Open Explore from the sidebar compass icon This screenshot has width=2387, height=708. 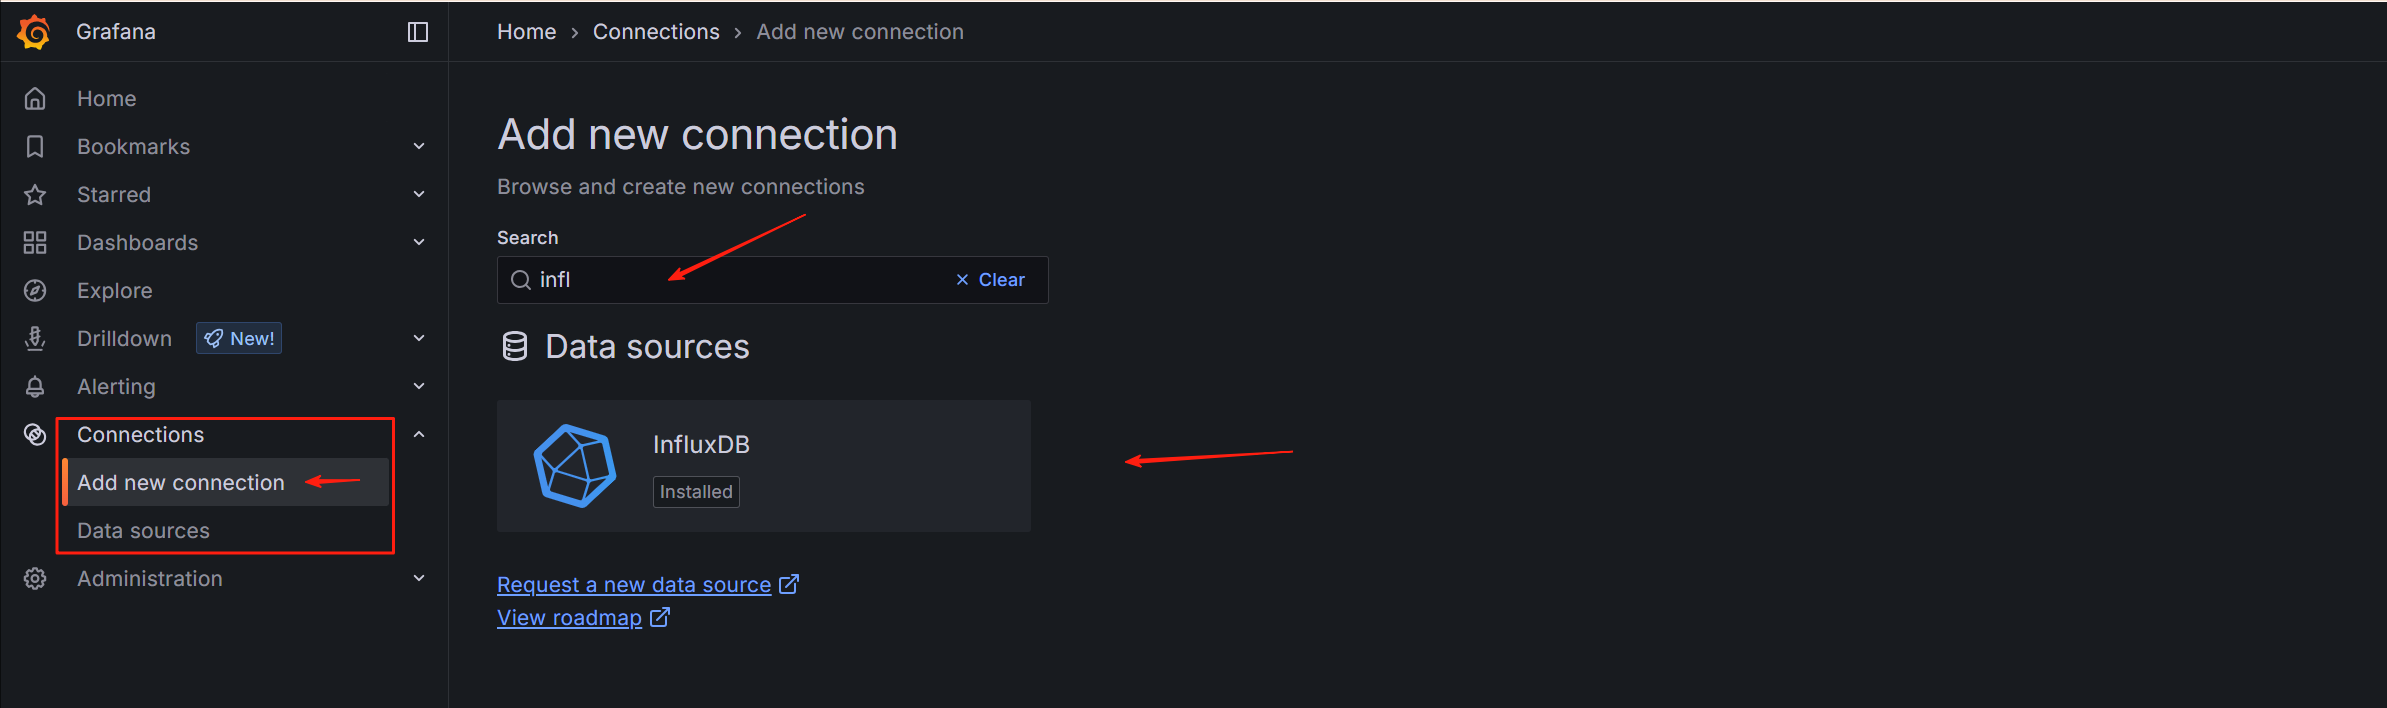coord(35,290)
